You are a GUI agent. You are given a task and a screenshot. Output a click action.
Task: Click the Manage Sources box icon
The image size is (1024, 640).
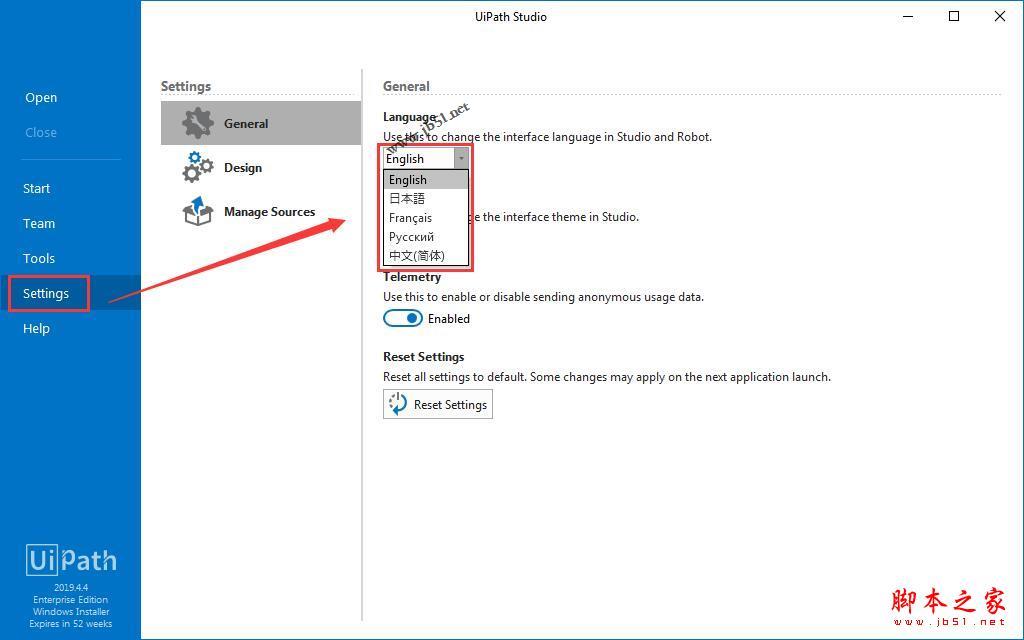pos(197,211)
